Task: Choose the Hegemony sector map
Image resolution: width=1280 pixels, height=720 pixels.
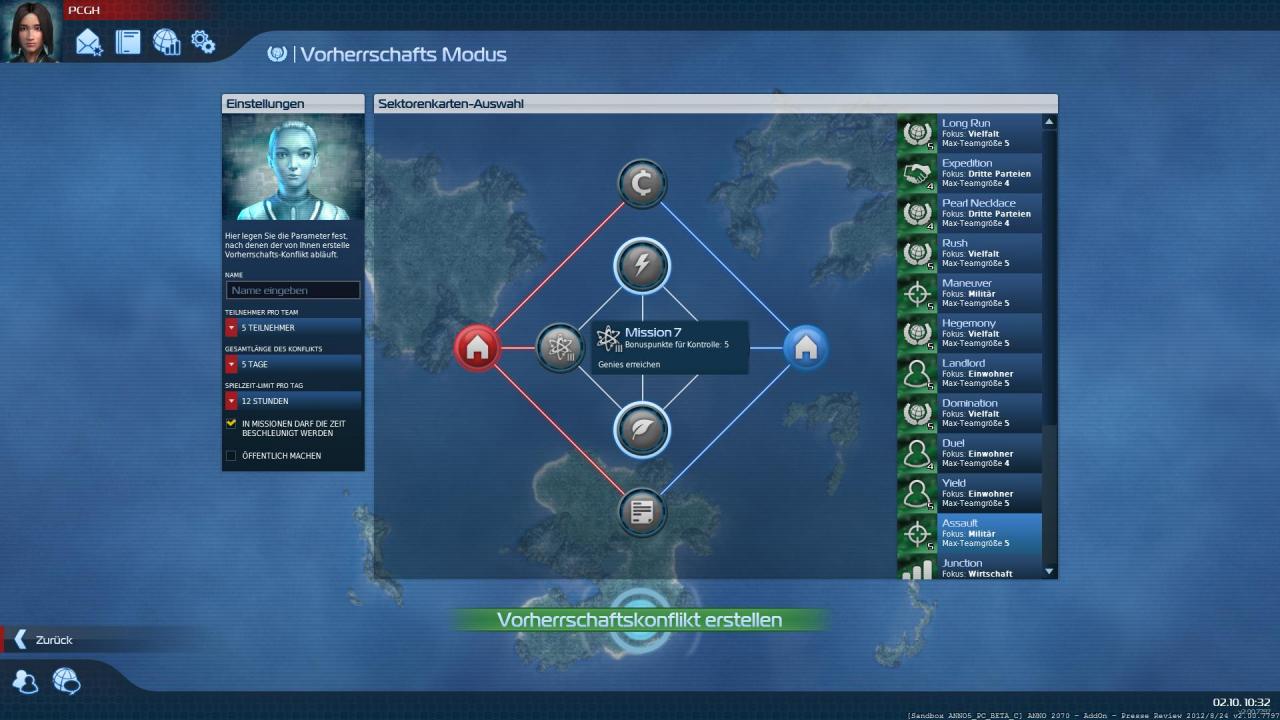Action: pyautogui.click(x=970, y=333)
